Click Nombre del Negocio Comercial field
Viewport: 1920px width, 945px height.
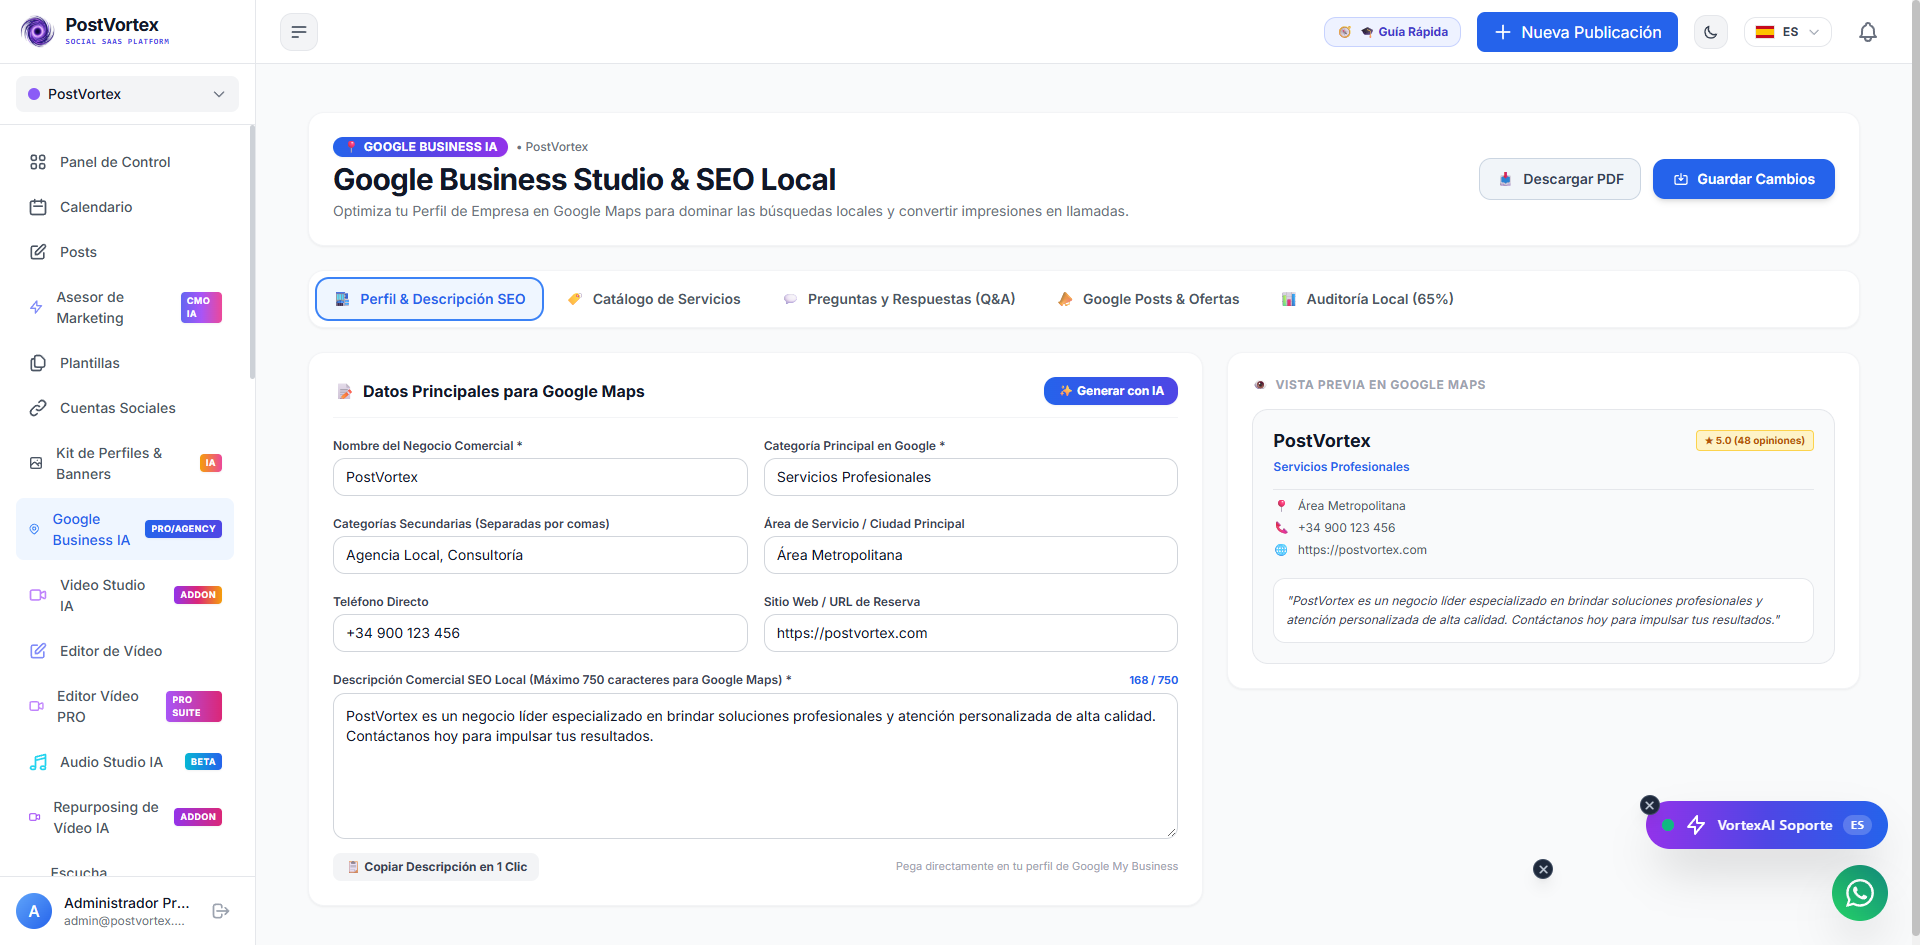(x=540, y=477)
